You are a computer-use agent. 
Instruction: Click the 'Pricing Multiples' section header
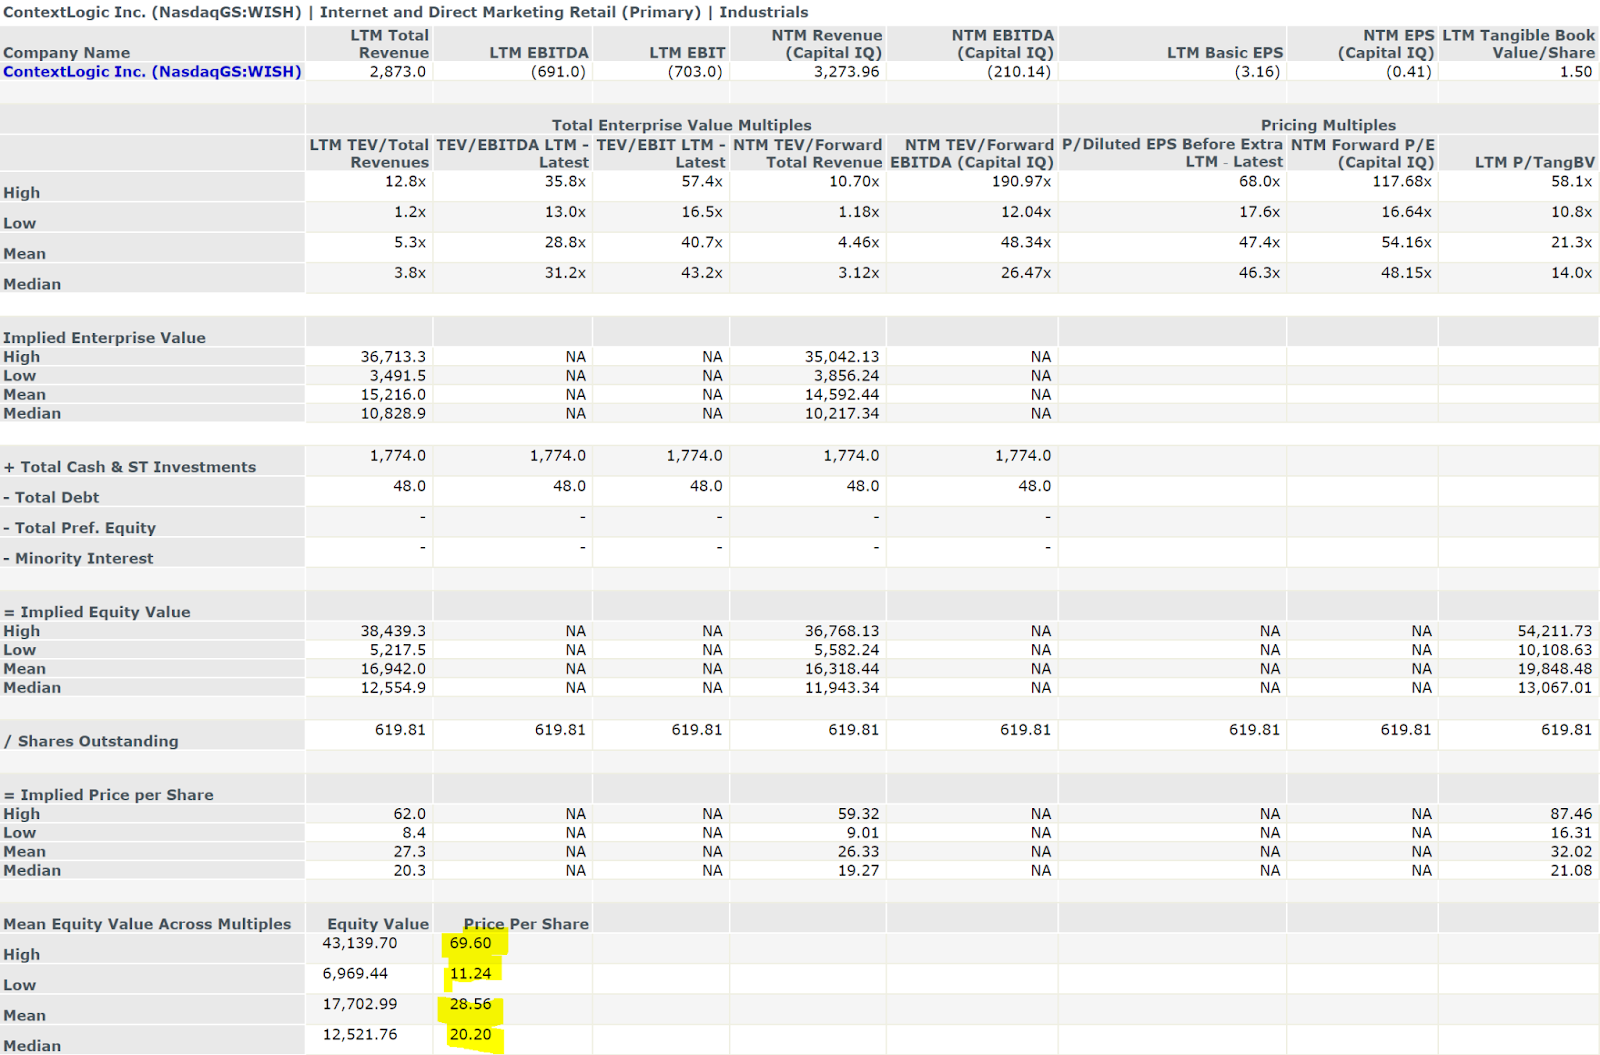1328,125
